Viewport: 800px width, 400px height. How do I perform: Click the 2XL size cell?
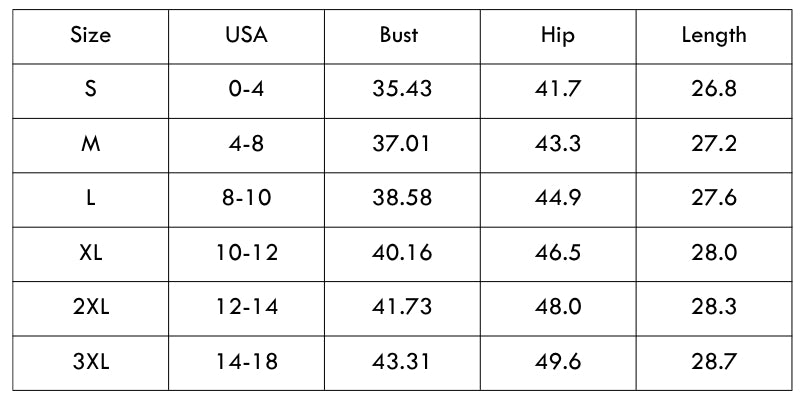coord(91,306)
